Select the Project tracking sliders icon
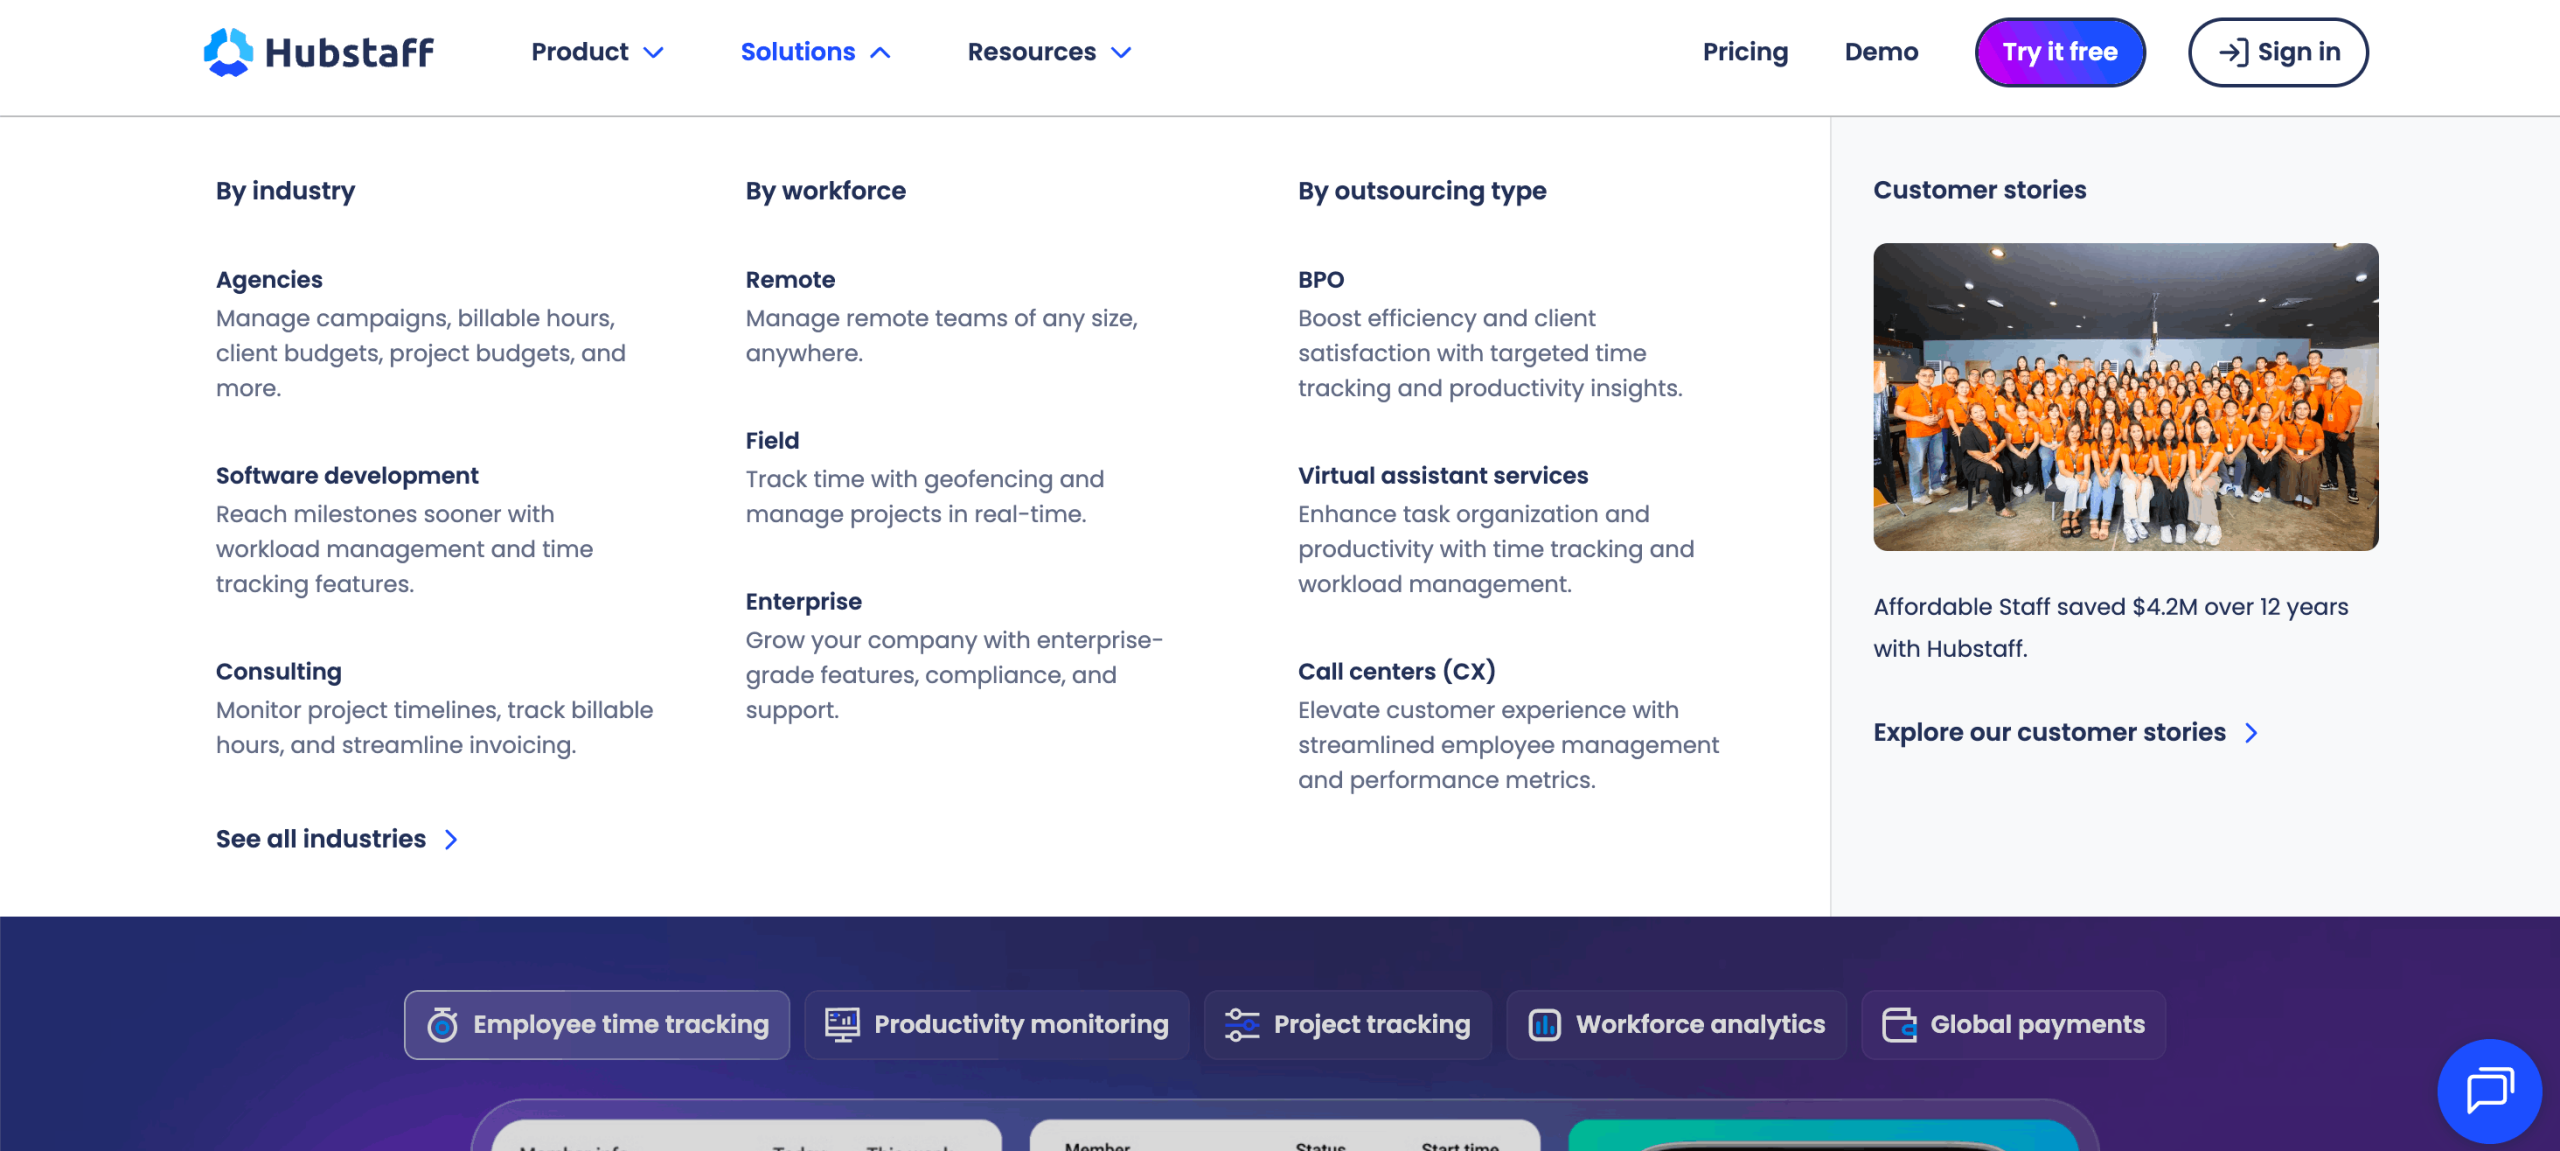2560x1151 pixels. [1243, 1024]
